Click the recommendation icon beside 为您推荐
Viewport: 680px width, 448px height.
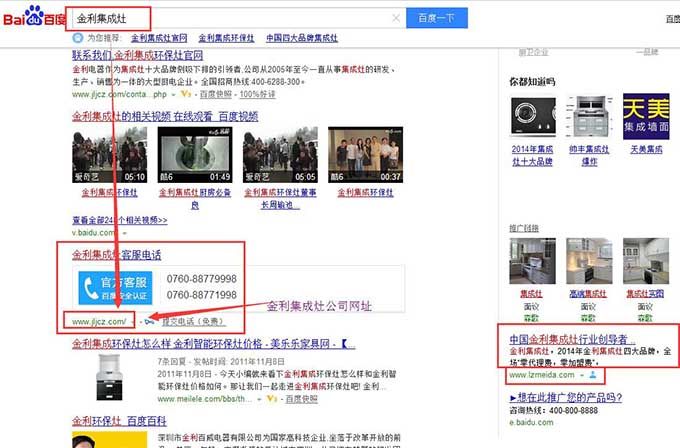point(78,38)
